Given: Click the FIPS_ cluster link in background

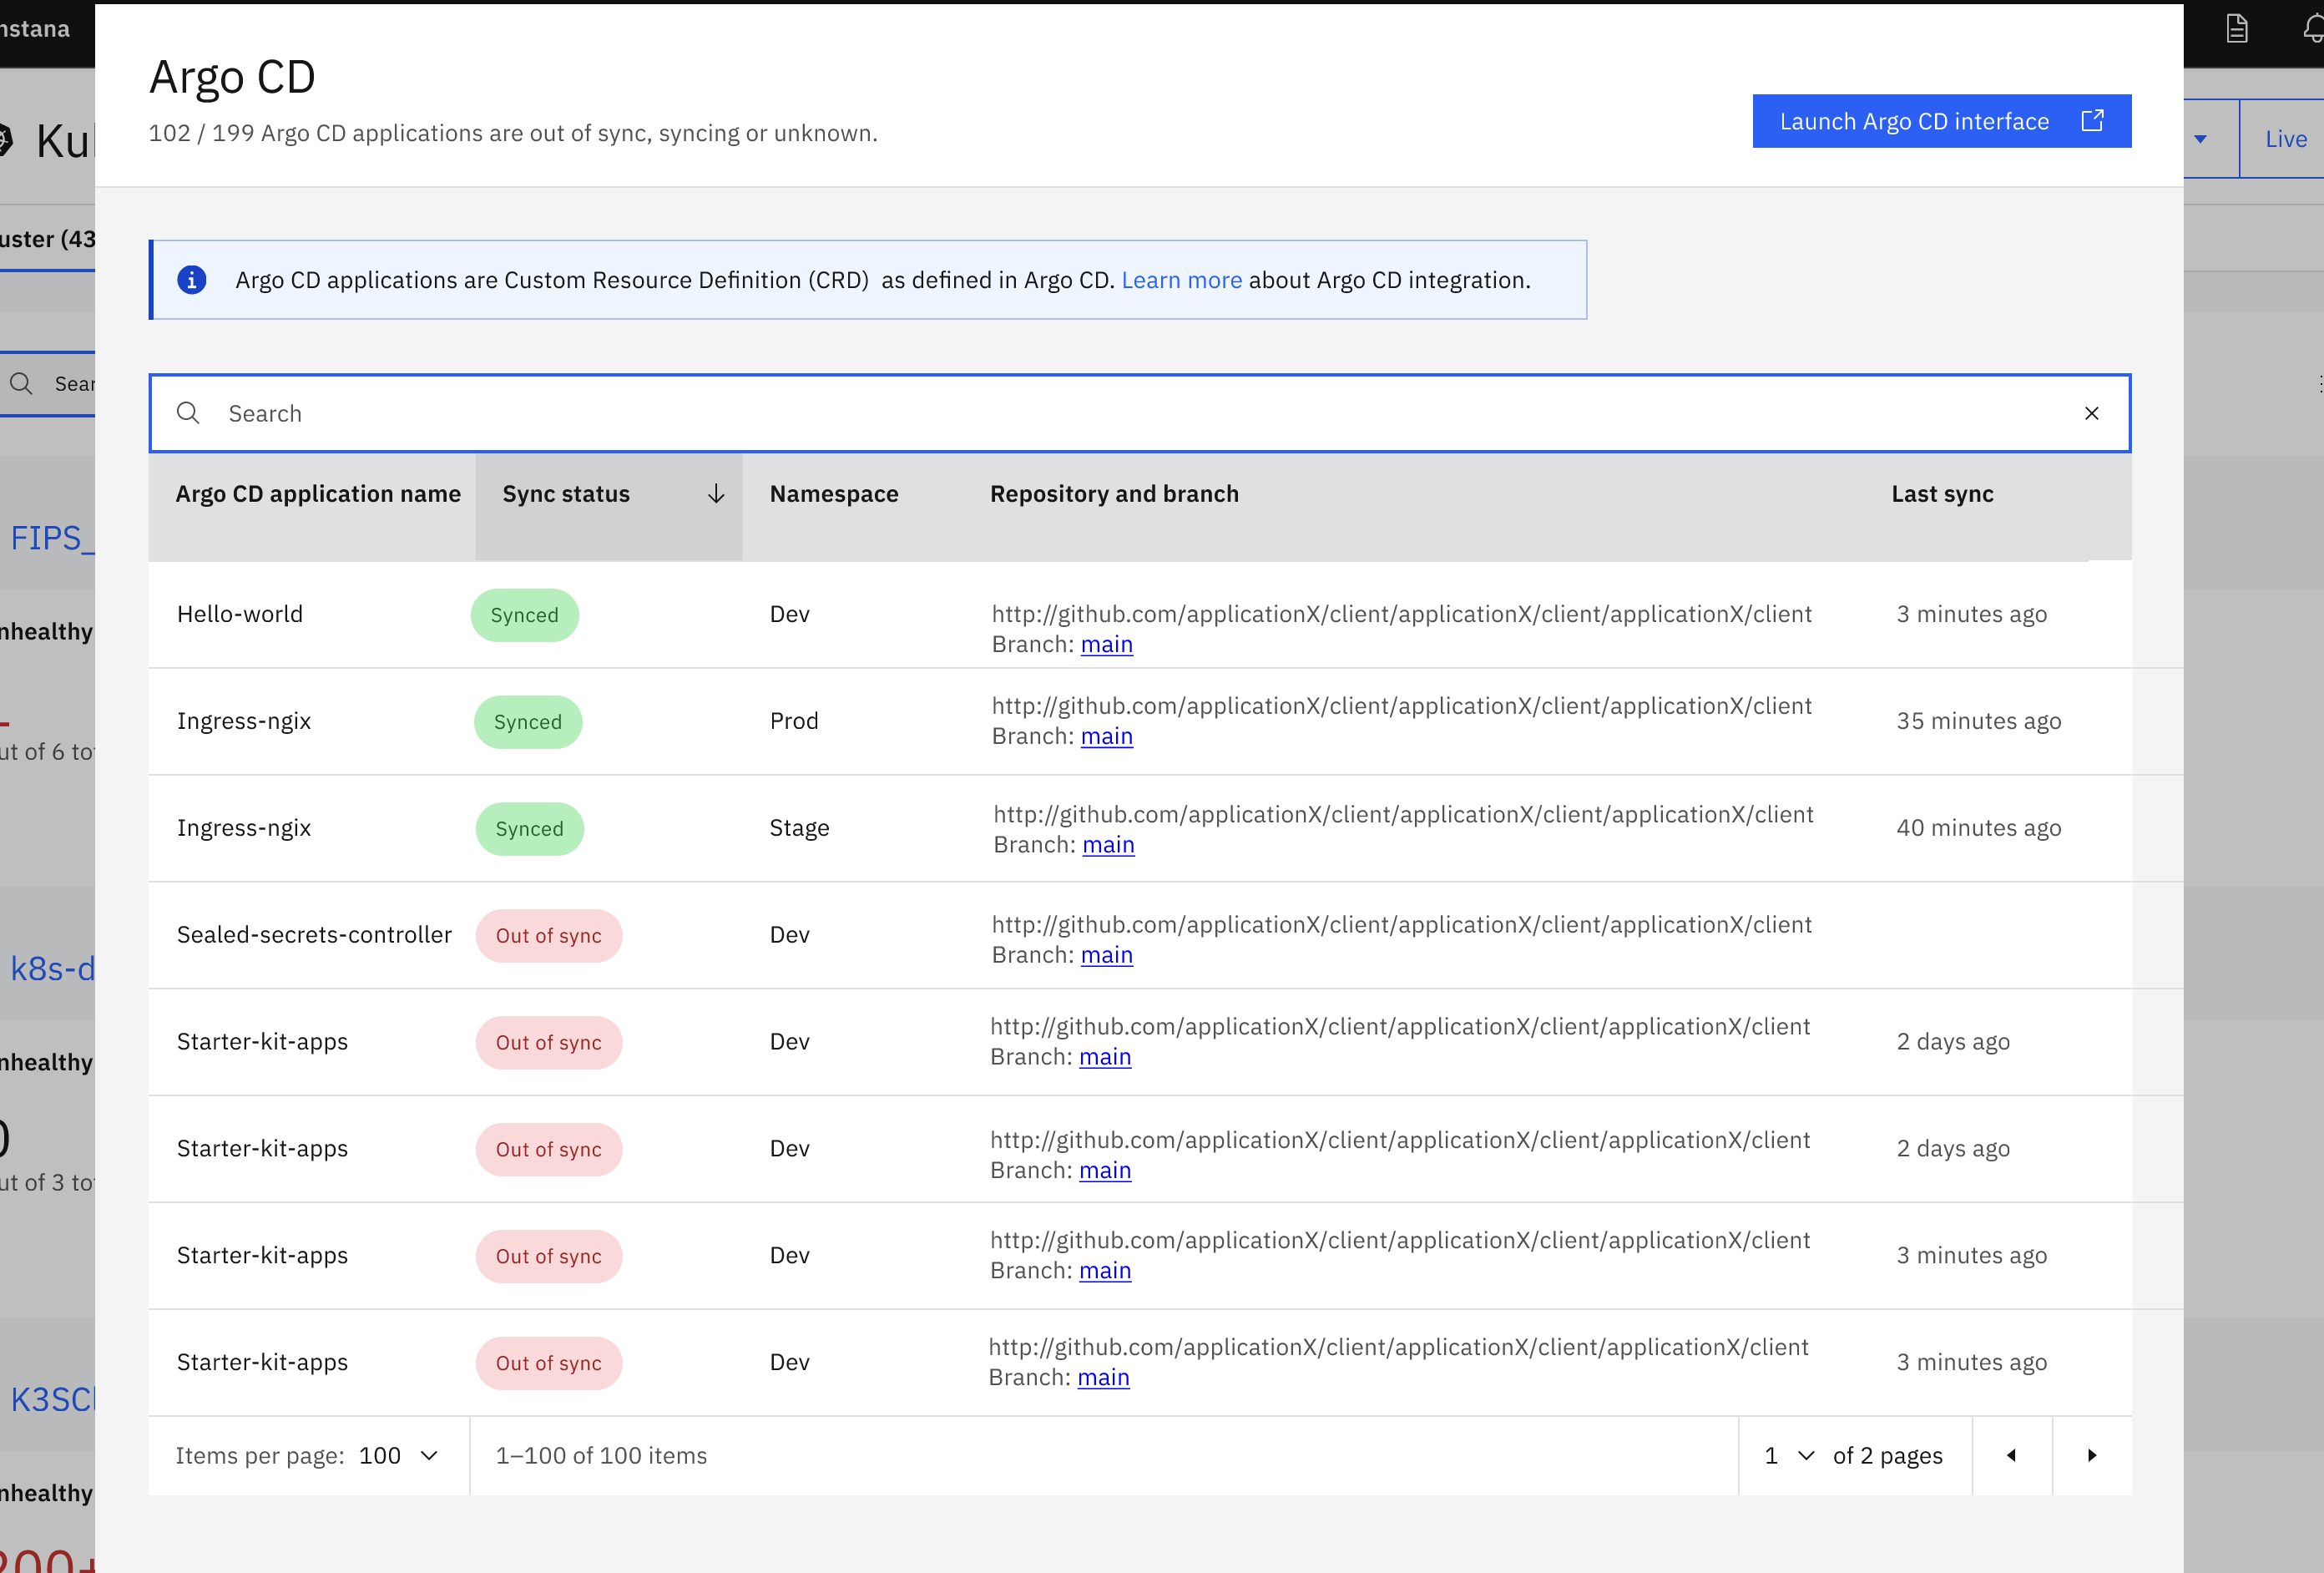Looking at the screenshot, I should point(51,538).
